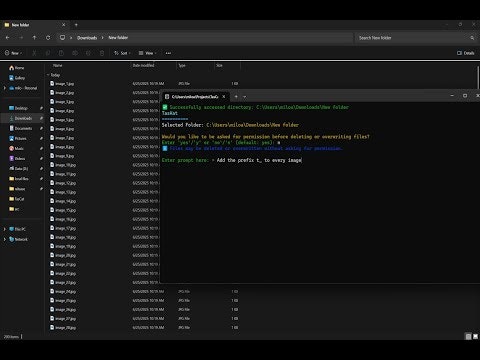Go forward in File Explorer

point(21,38)
